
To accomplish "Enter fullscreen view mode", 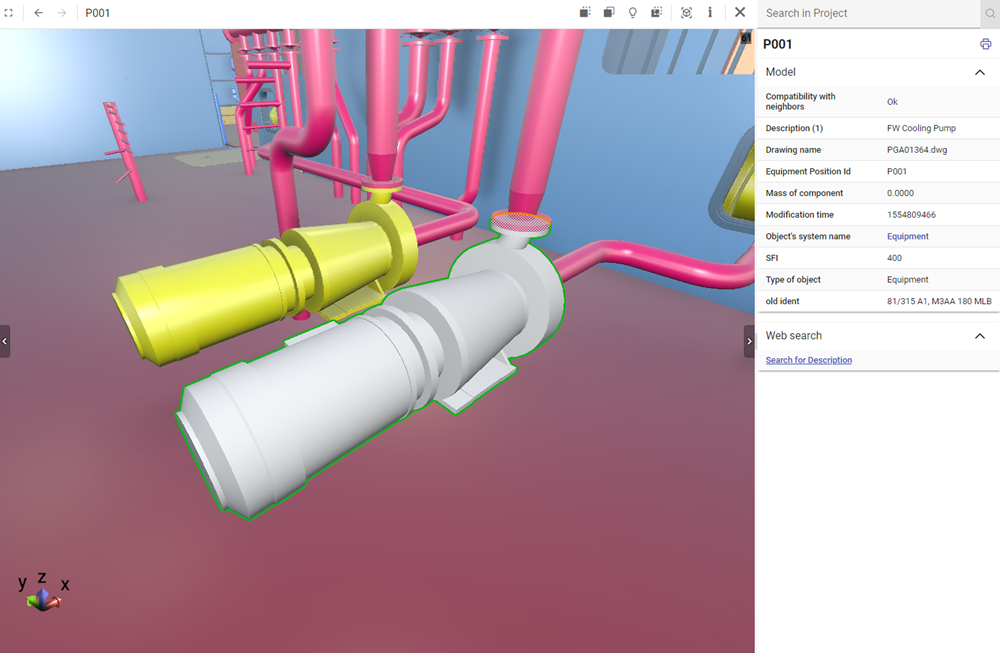I will point(10,13).
